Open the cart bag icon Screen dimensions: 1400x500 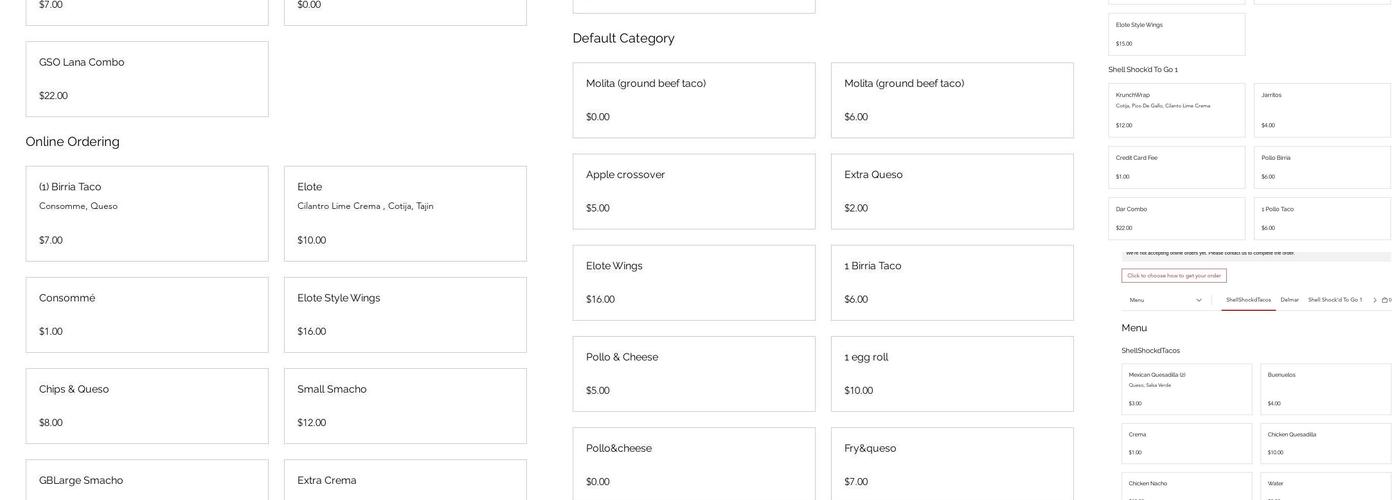click(x=1385, y=300)
